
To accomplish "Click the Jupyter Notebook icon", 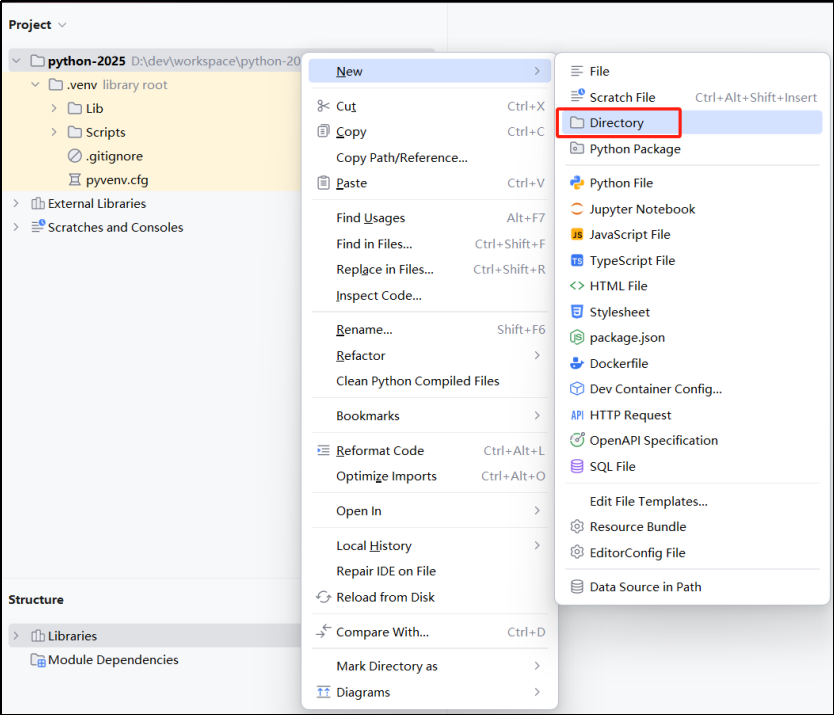I will point(577,209).
